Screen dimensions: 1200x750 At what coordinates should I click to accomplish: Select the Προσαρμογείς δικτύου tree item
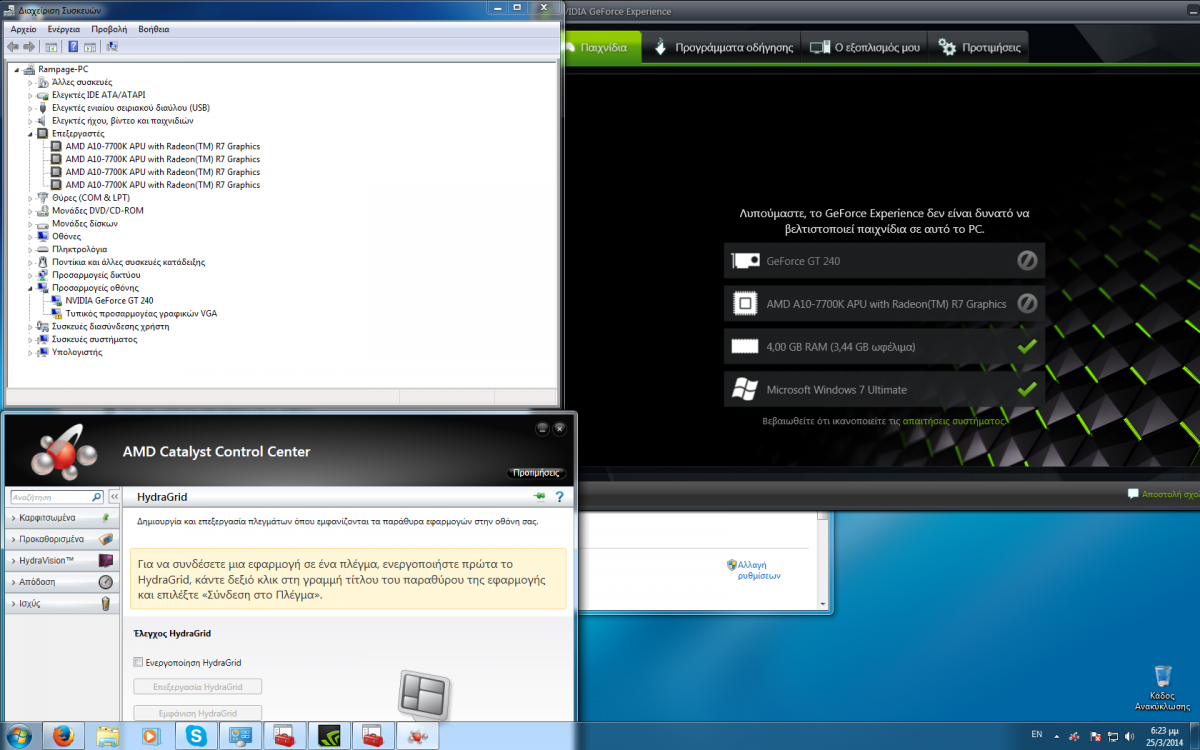tap(96, 274)
